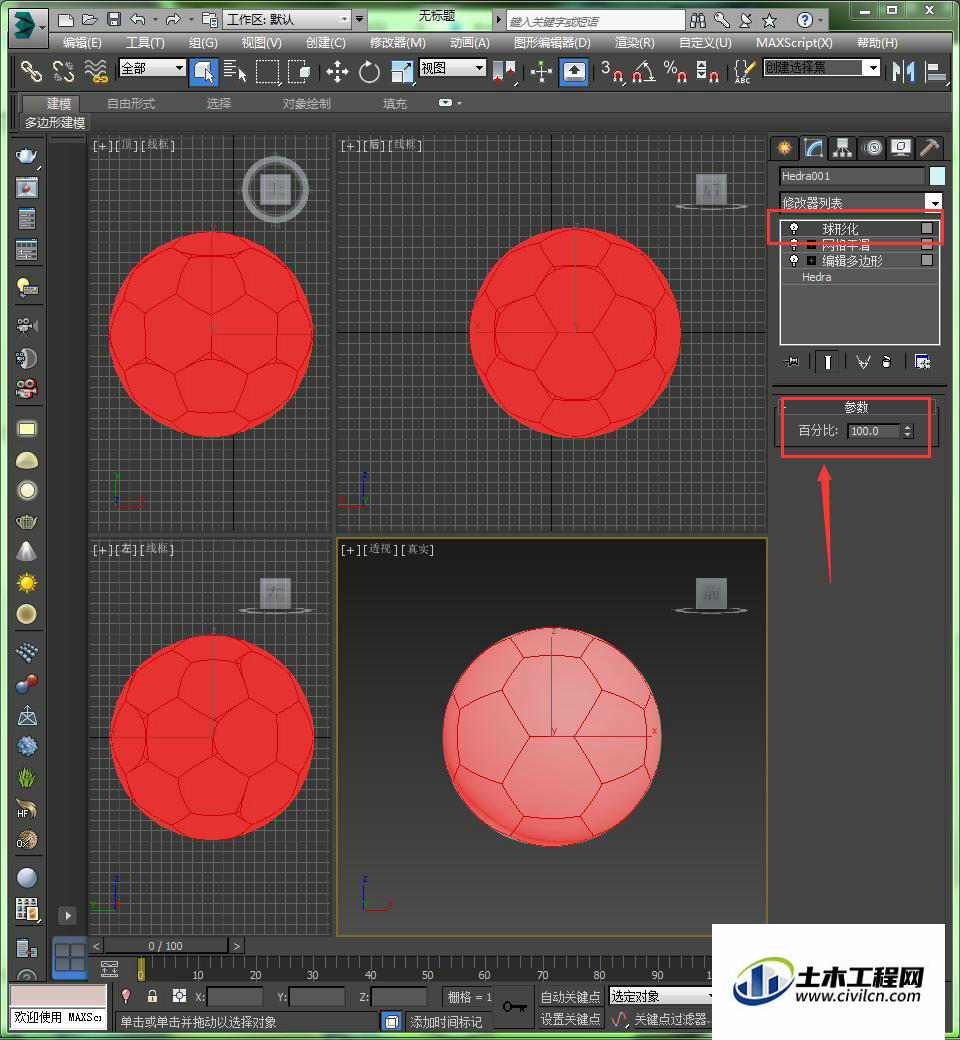Switch to the 自由形式 ribbon tab
This screenshot has width=960, height=1040.
pyautogui.click(x=131, y=103)
